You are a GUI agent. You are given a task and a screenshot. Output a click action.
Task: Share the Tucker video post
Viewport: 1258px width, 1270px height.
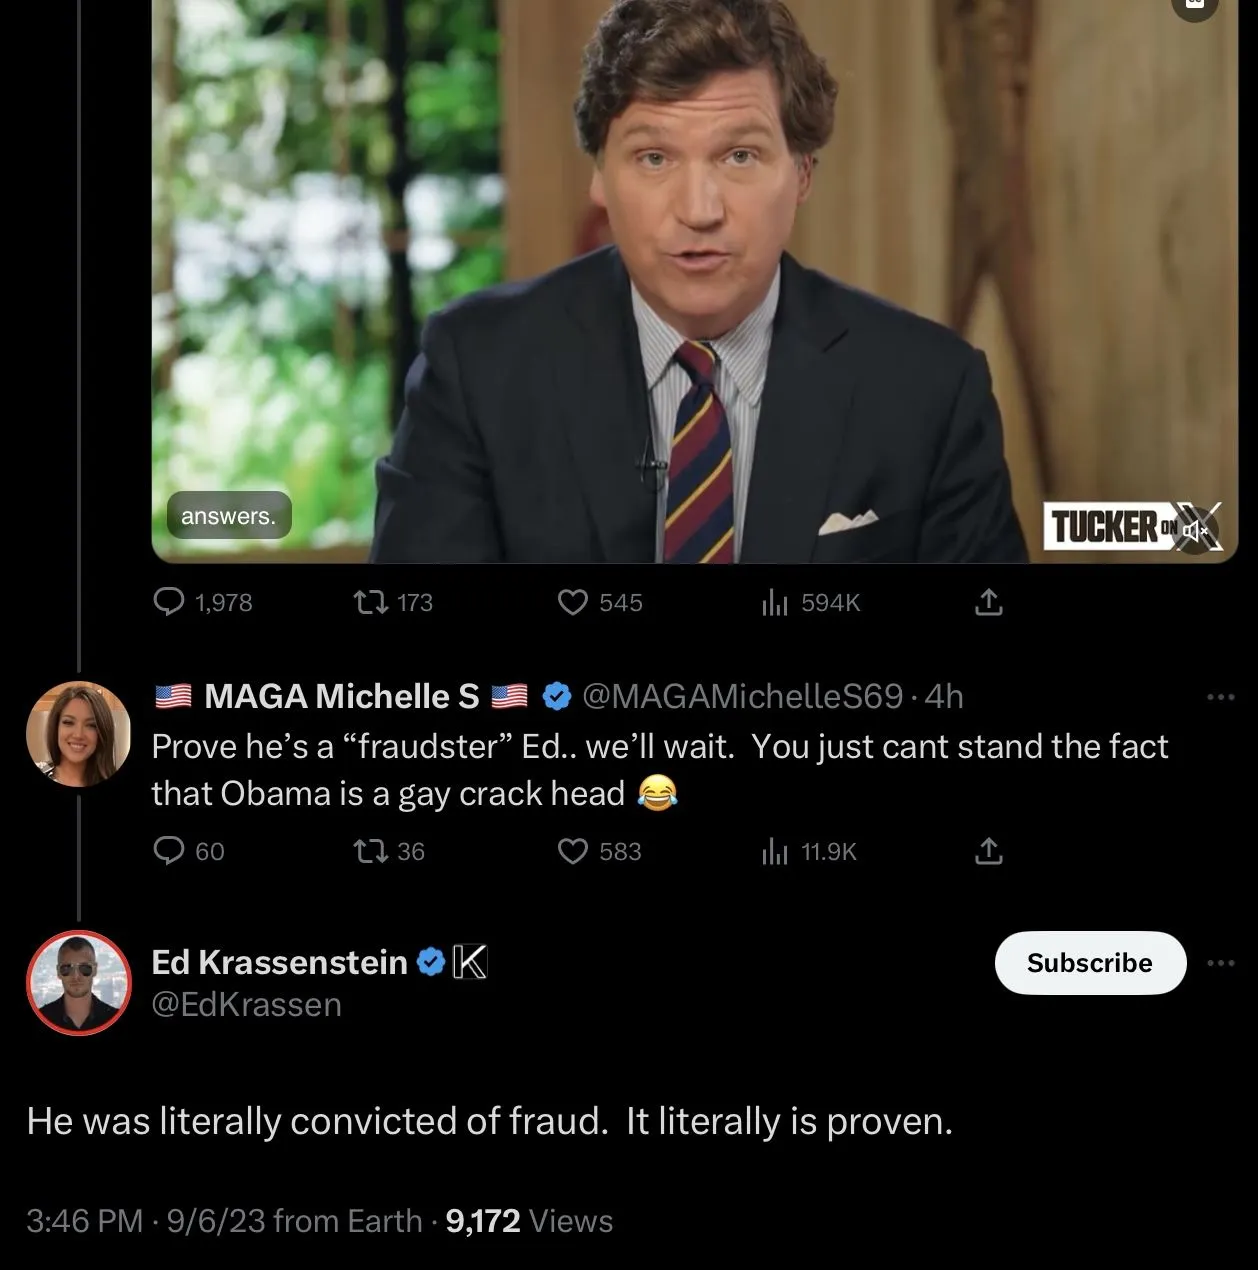tap(988, 602)
